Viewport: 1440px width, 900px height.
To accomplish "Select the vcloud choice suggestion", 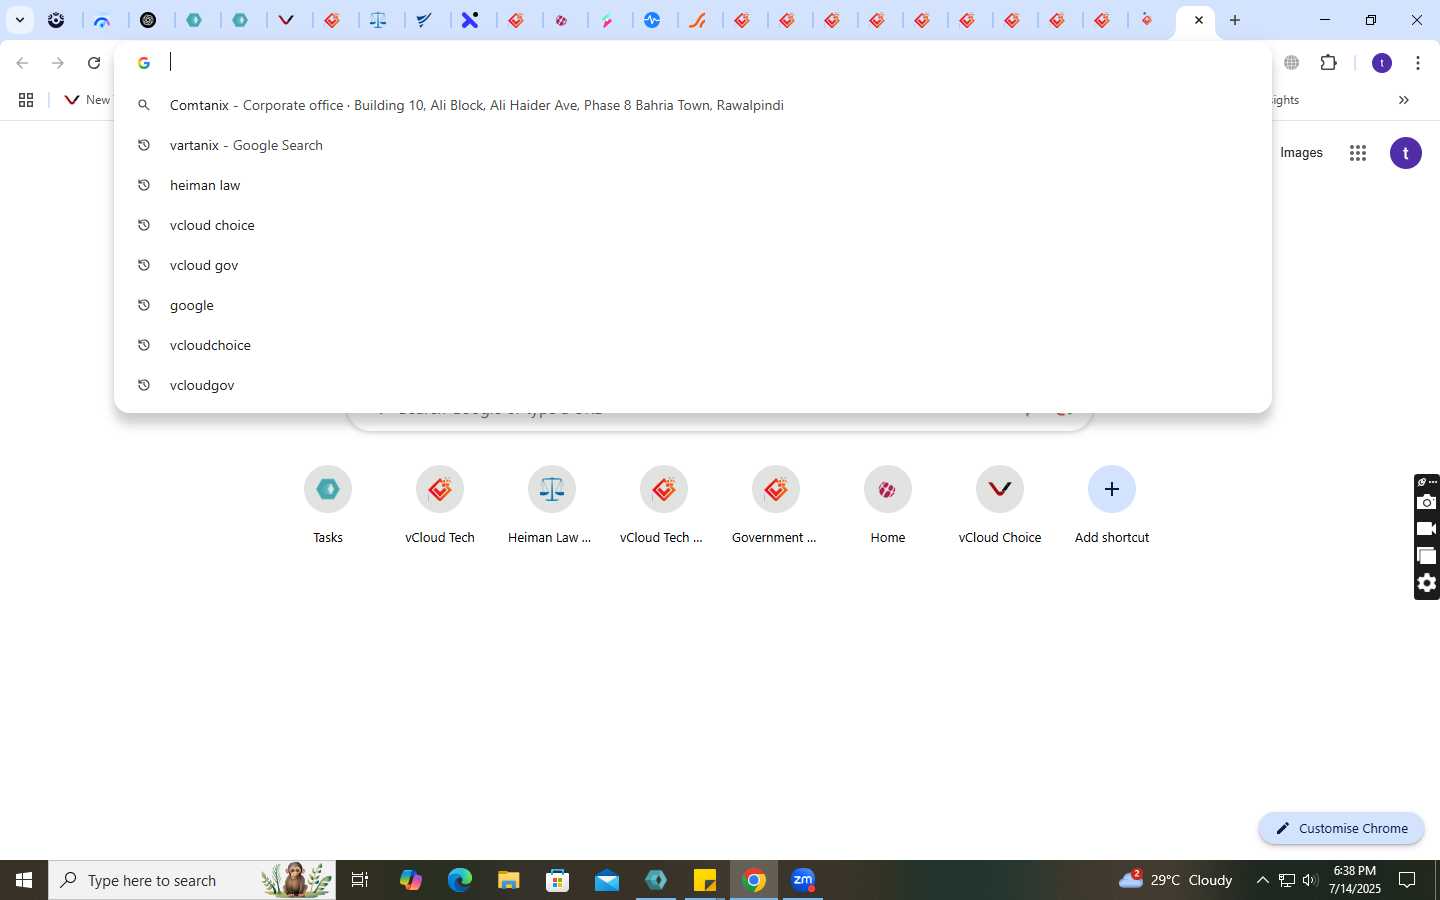I will 693,225.
